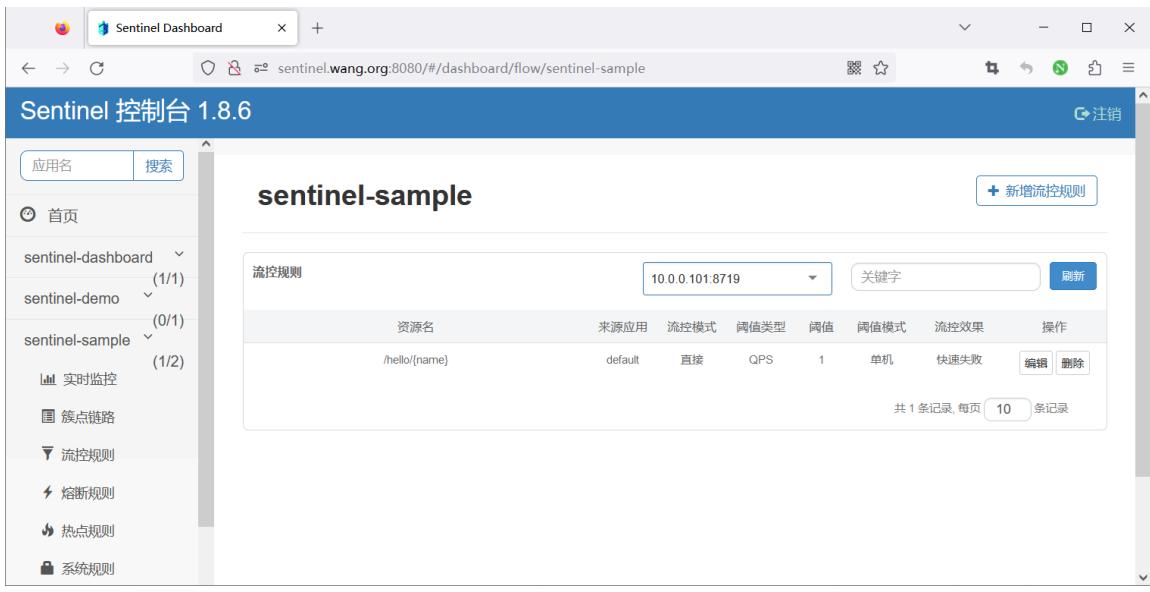Select sentinel-dashboard in the sidebar
The image size is (1150, 592).
click(88, 257)
